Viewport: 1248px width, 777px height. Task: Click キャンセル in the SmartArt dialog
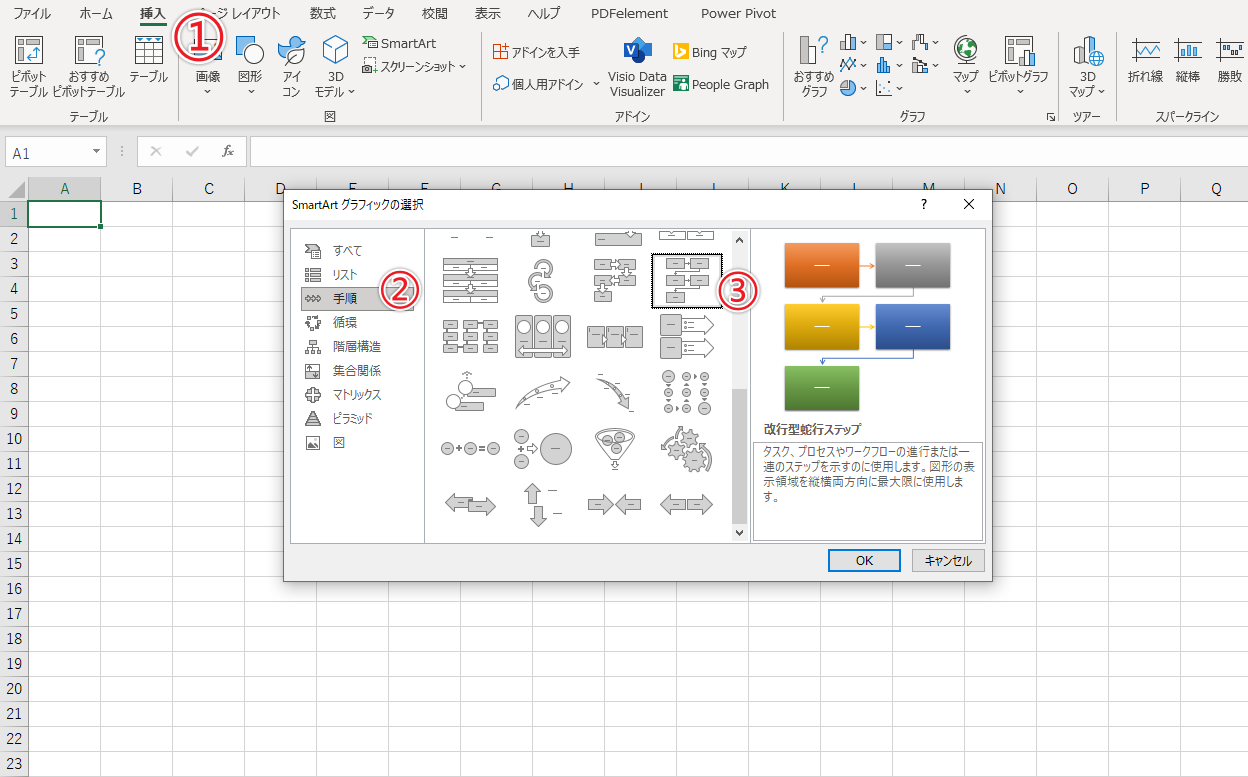(x=948, y=561)
